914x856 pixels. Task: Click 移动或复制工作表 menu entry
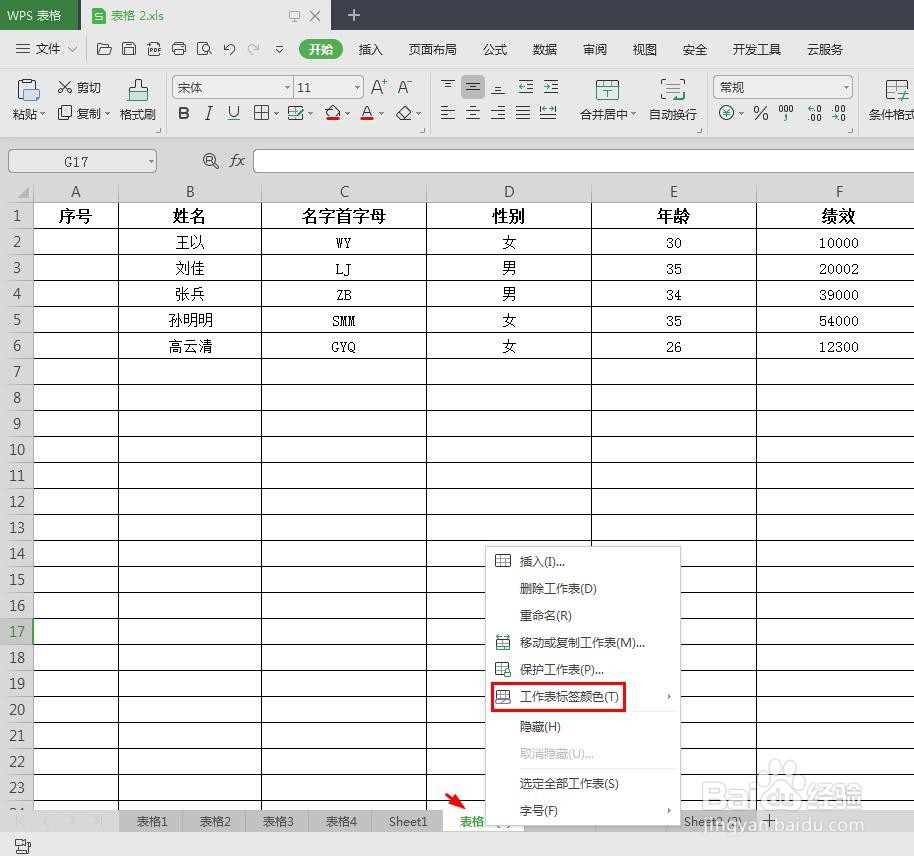tap(583, 642)
